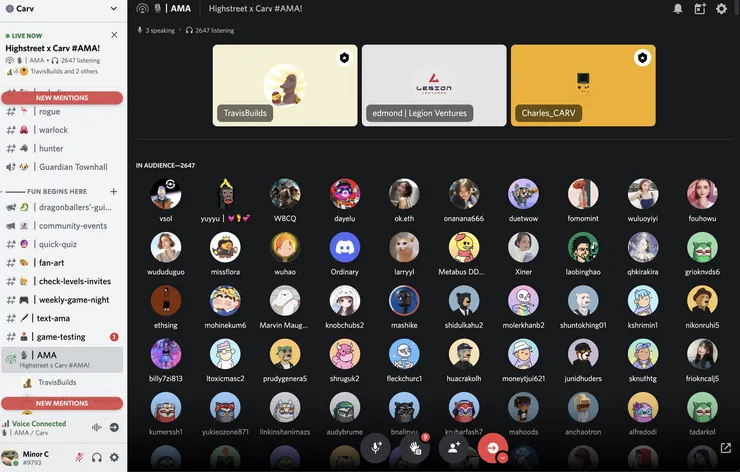This screenshot has width=740, height=472.
Task: Click fouhowu's audience avatar
Action: pos(702,194)
